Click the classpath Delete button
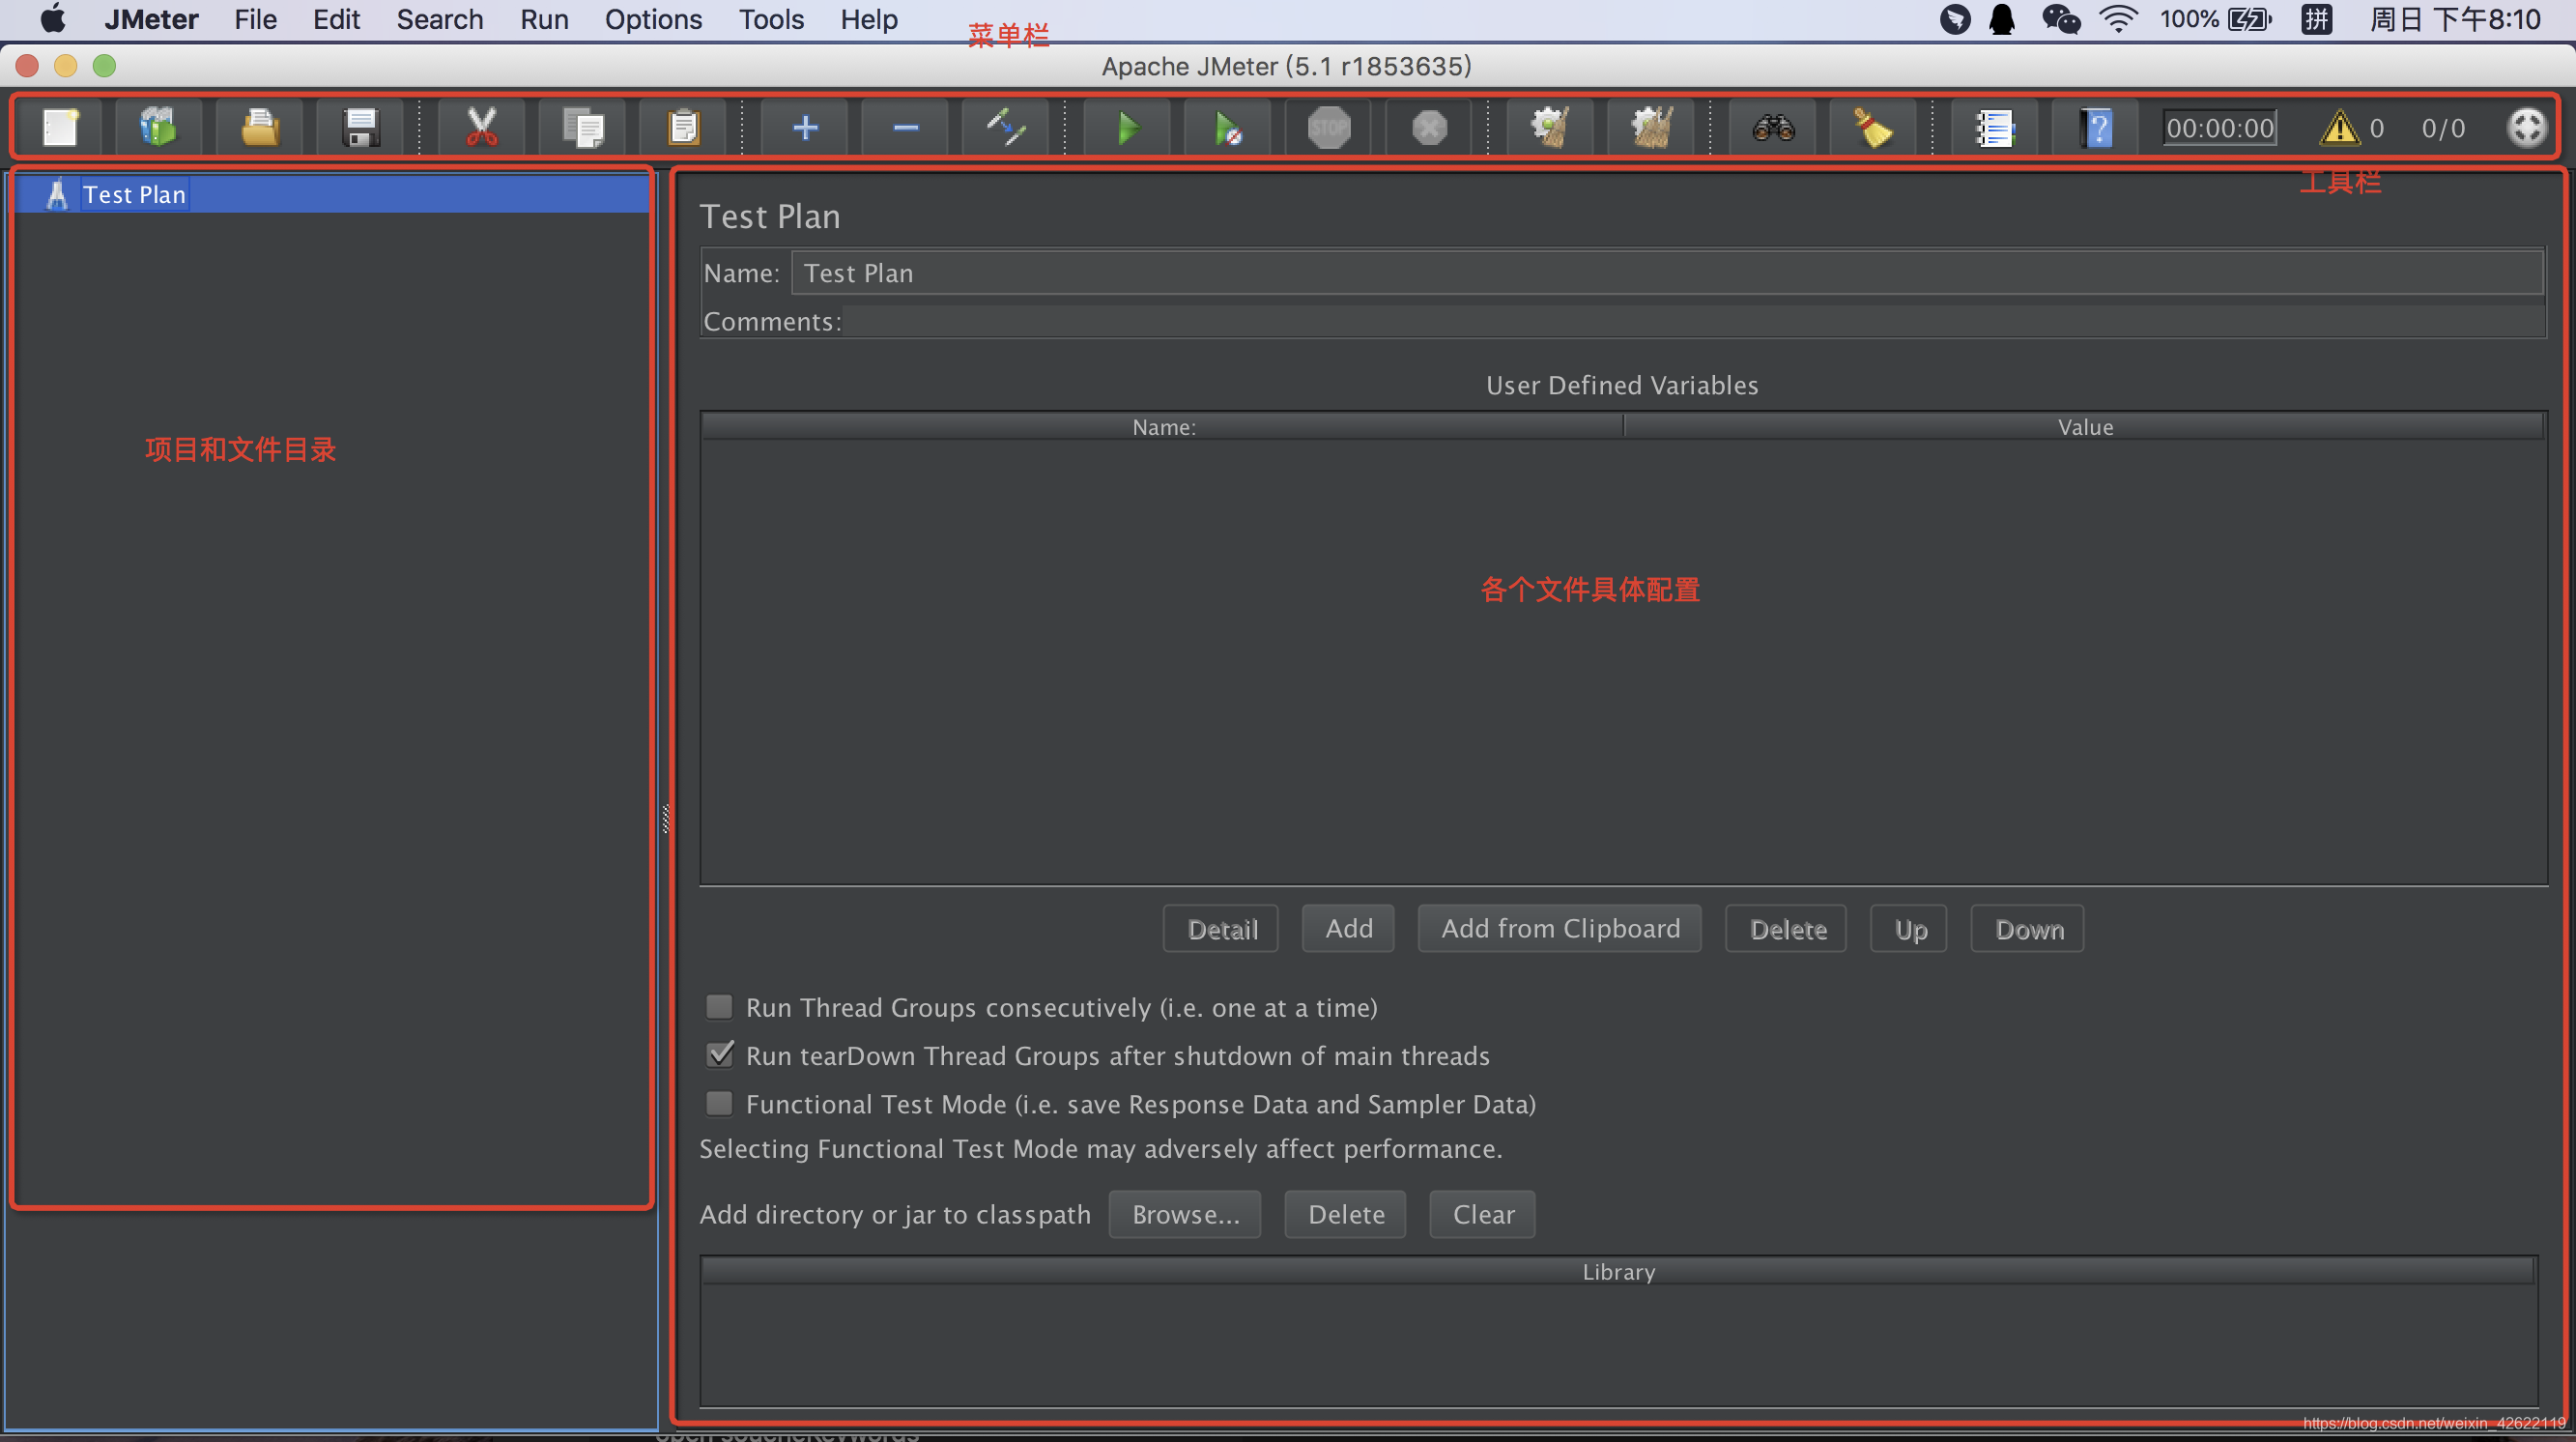The width and height of the screenshot is (2576, 1442). pos(1346,1214)
